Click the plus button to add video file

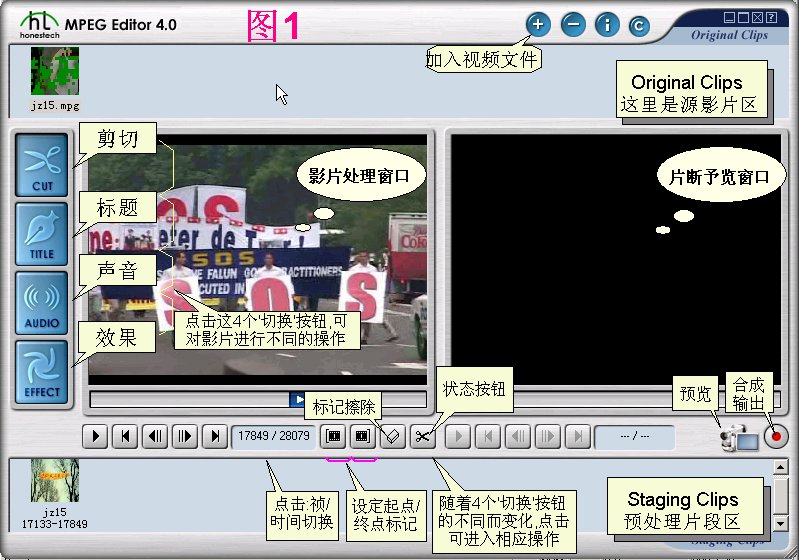(538, 24)
